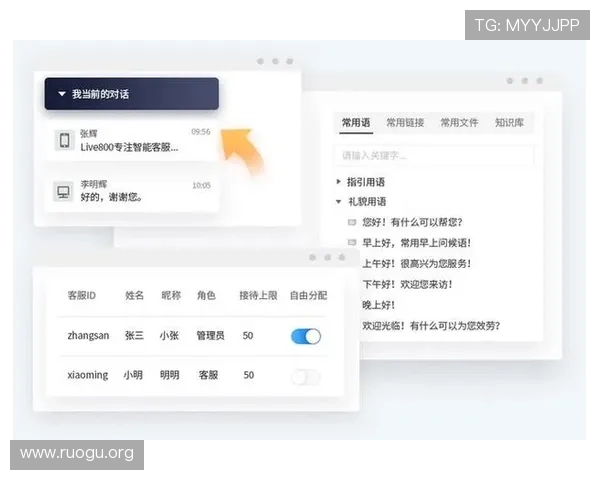Image resolution: width=600 pixels, height=480 pixels.
Task: Collapse the 礼貌用语 category arrow
Action: coord(338,201)
